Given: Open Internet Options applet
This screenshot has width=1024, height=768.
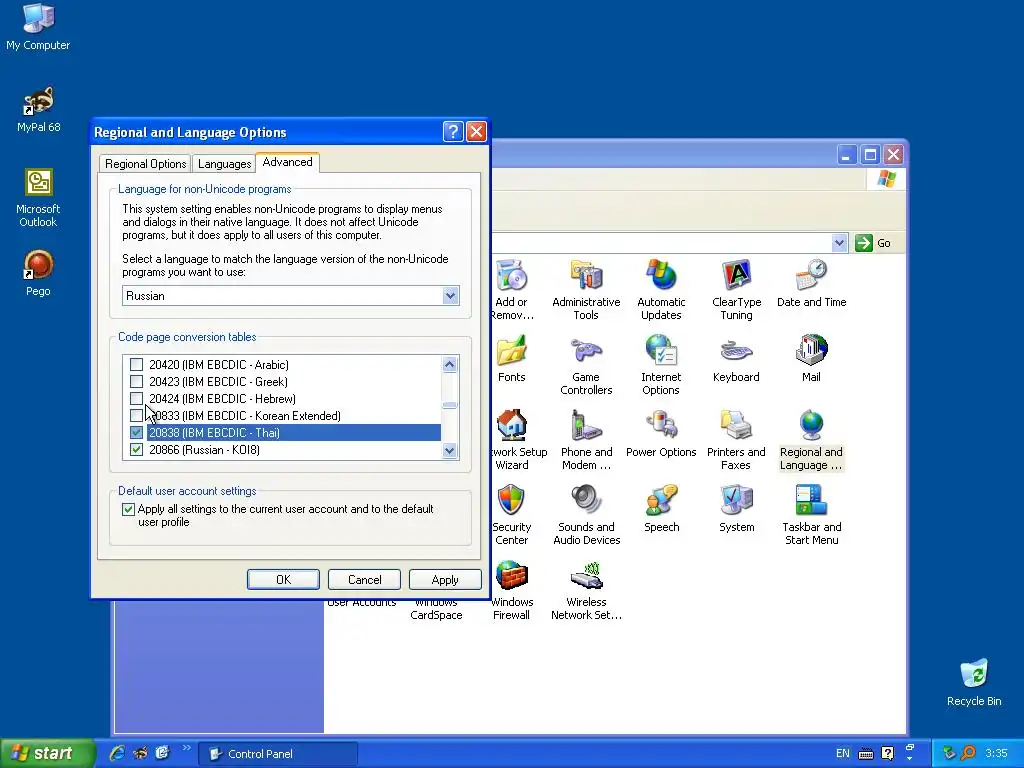Looking at the screenshot, I should pos(661,365).
